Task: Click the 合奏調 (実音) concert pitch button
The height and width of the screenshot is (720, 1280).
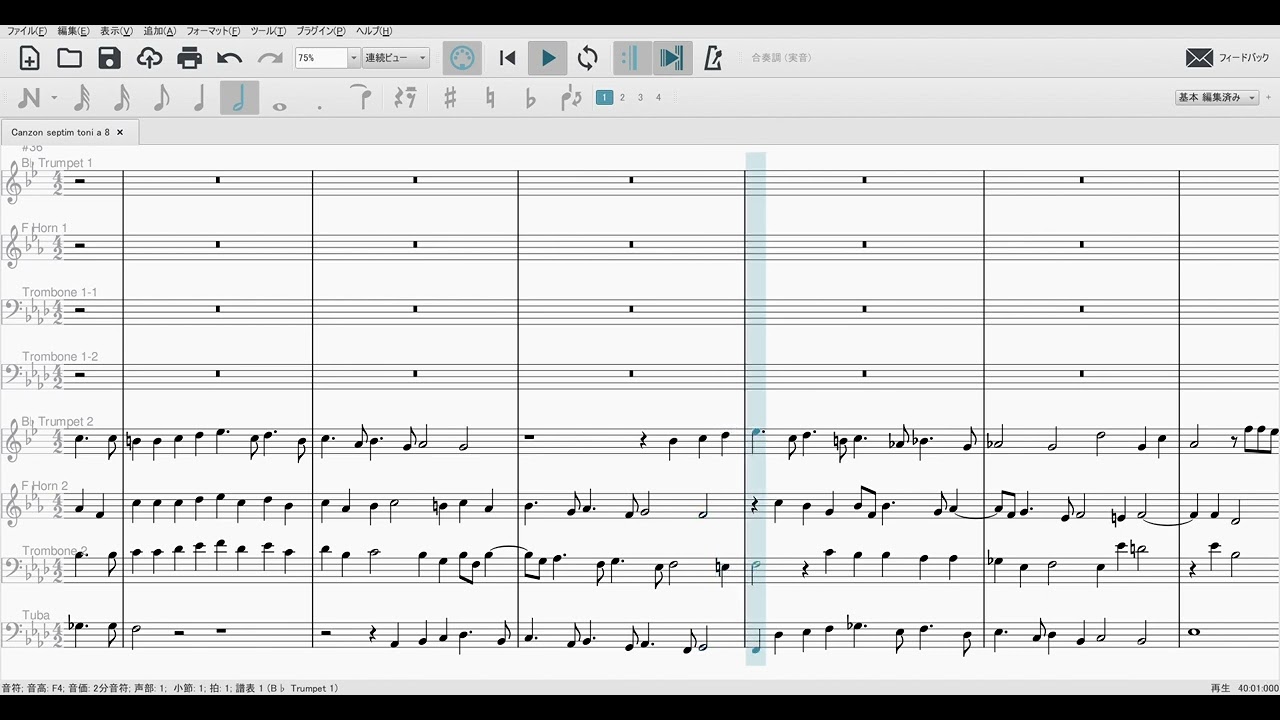Action: pyautogui.click(x=781, y=58)
